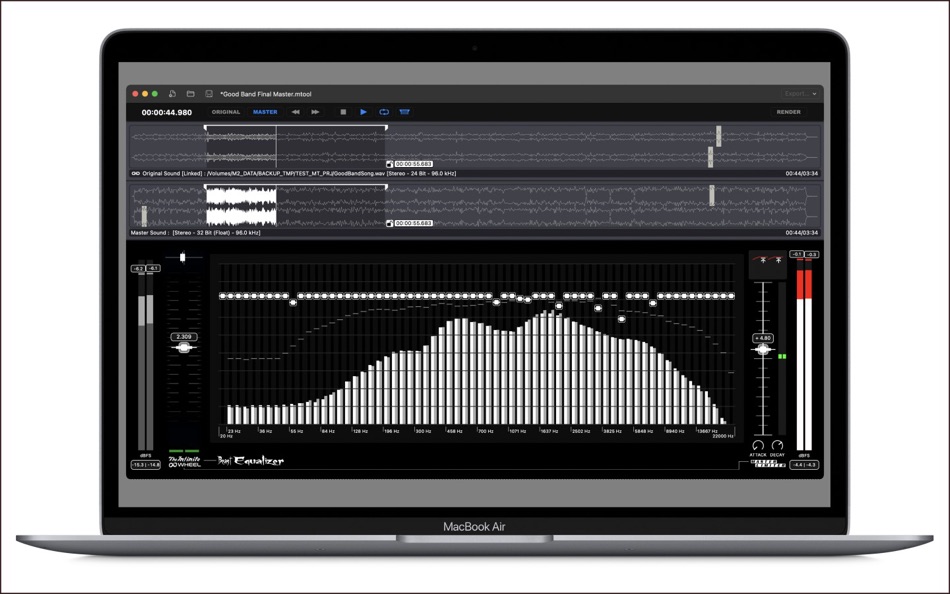Click the master waveform selection start handle
Viewport: 950px width, 594px height.
205,187
